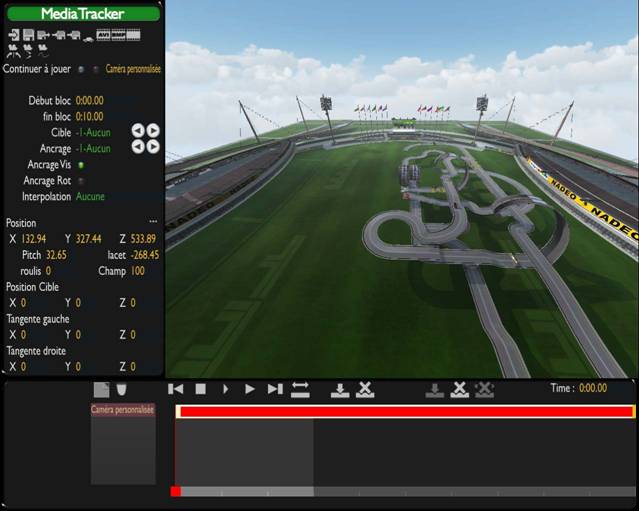Click the AVI render film icon

click(103, 35)
